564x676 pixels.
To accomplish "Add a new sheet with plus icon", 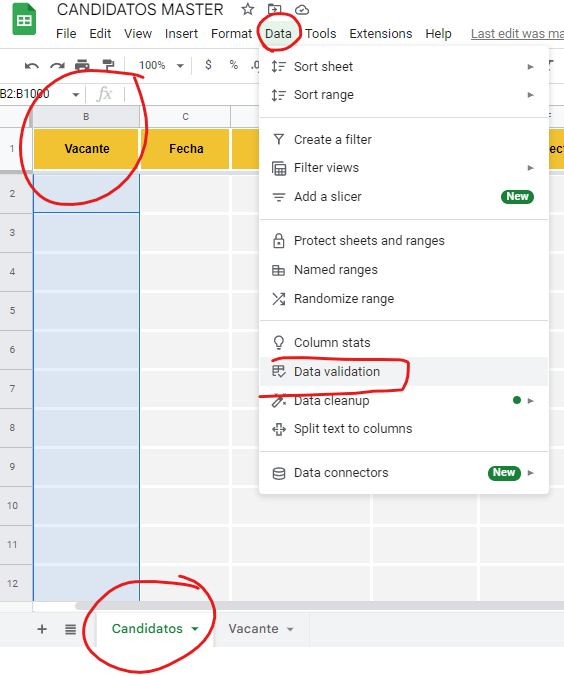I will click(x=42, y=629).
